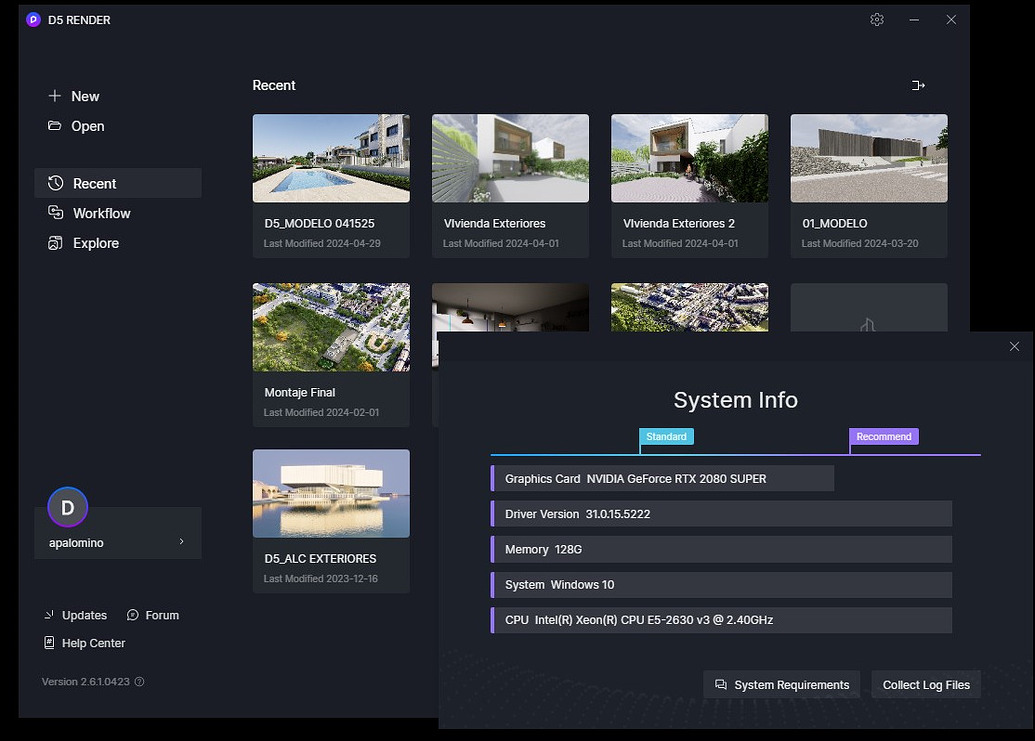Click the folder icon next to Open
Viewport: 1035px width, 741px height.
coord(55,126)
